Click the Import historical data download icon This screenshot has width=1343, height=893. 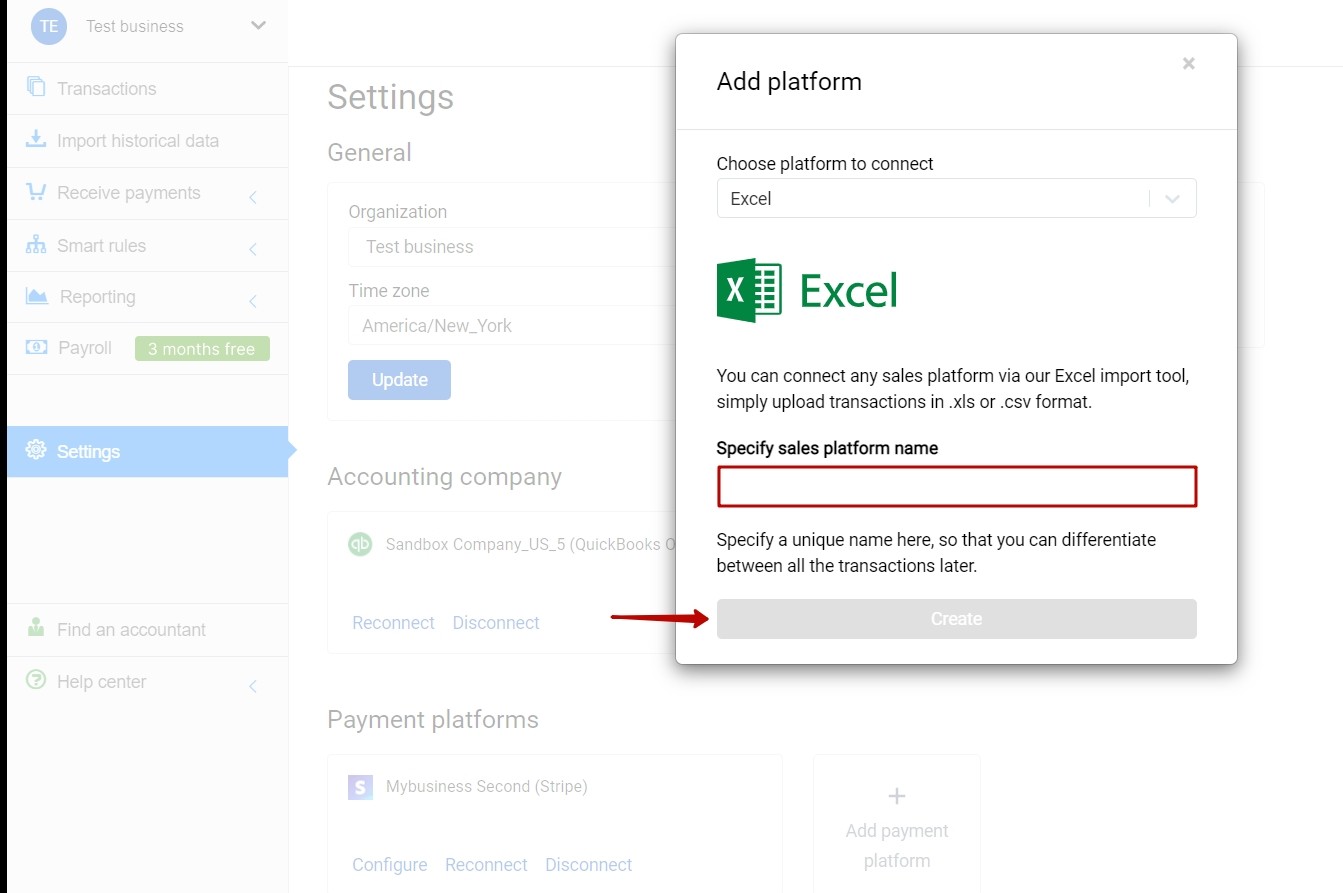36,139
